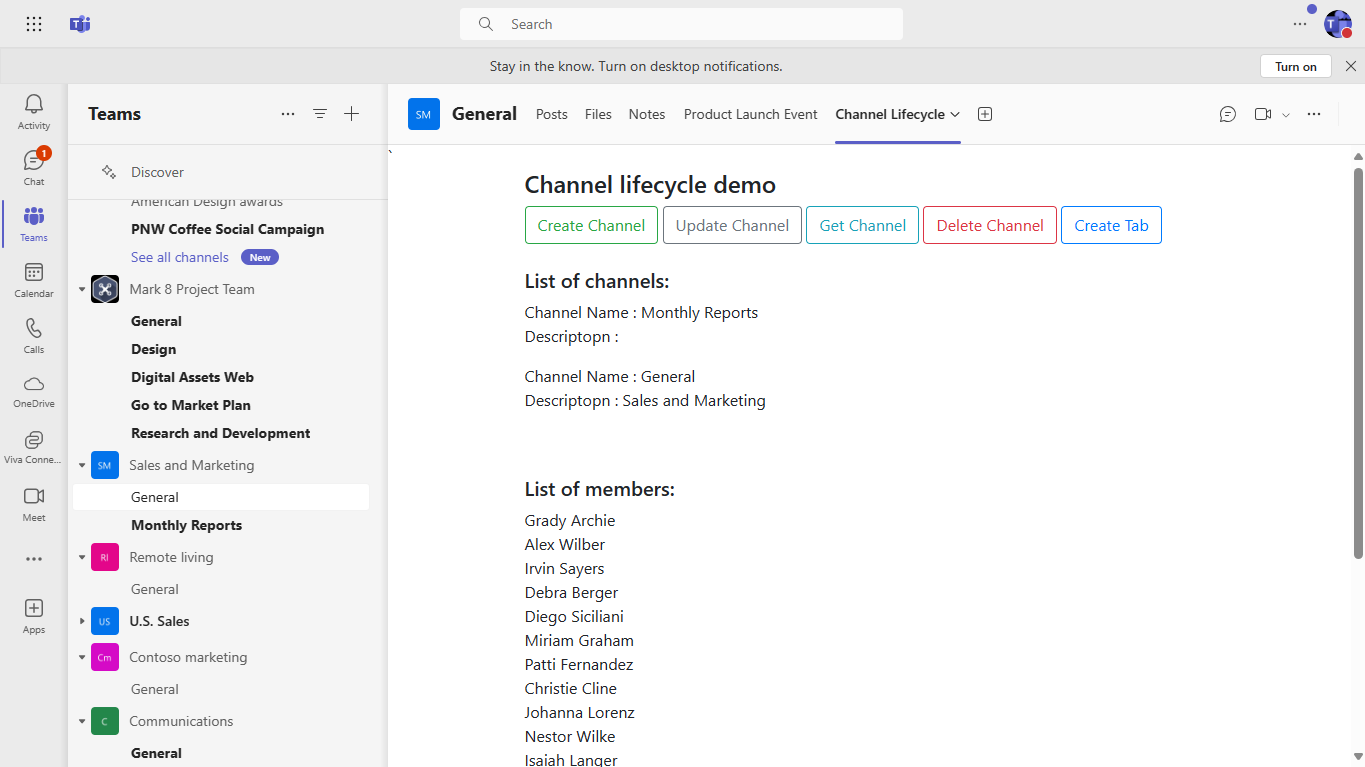Click the SM team avatar in channel header
The height and width of the screenshot is (767, 1365).
click(424, 114)
